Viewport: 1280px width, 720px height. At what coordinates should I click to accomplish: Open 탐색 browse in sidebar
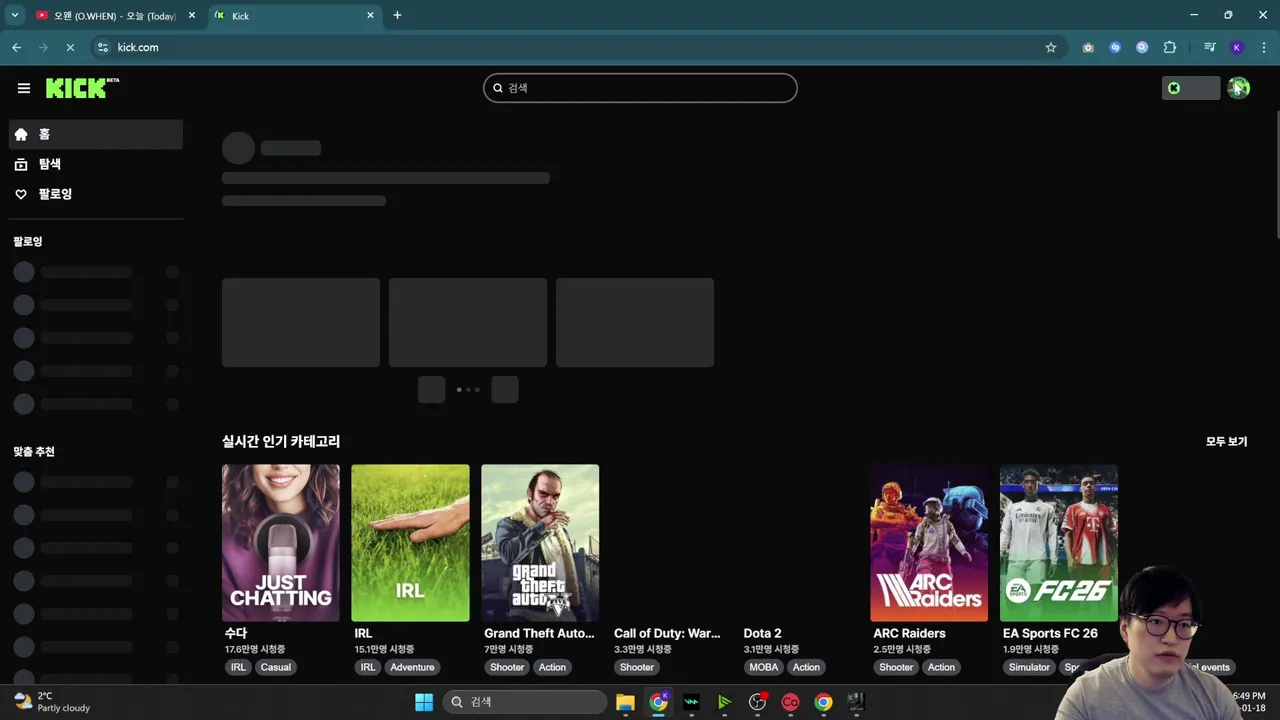(x=96, y=164)
